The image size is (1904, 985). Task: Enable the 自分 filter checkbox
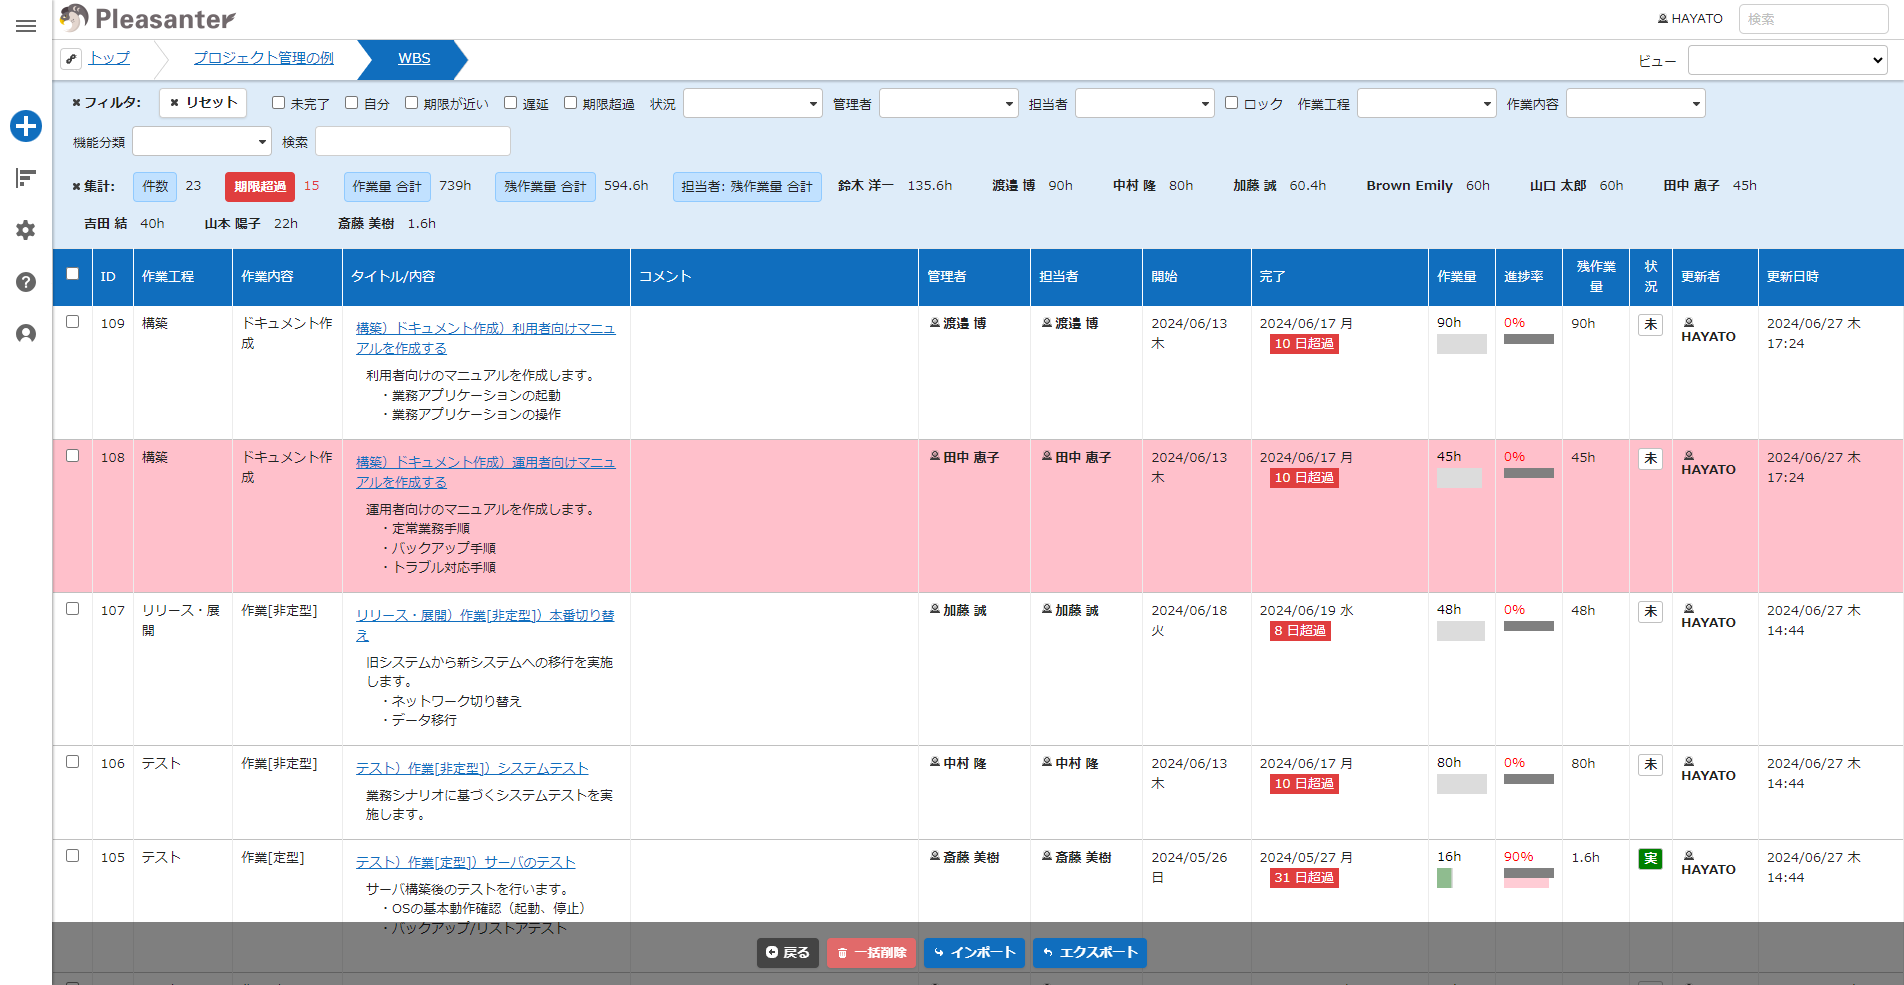pyautogui.click(x=352, y=103)
